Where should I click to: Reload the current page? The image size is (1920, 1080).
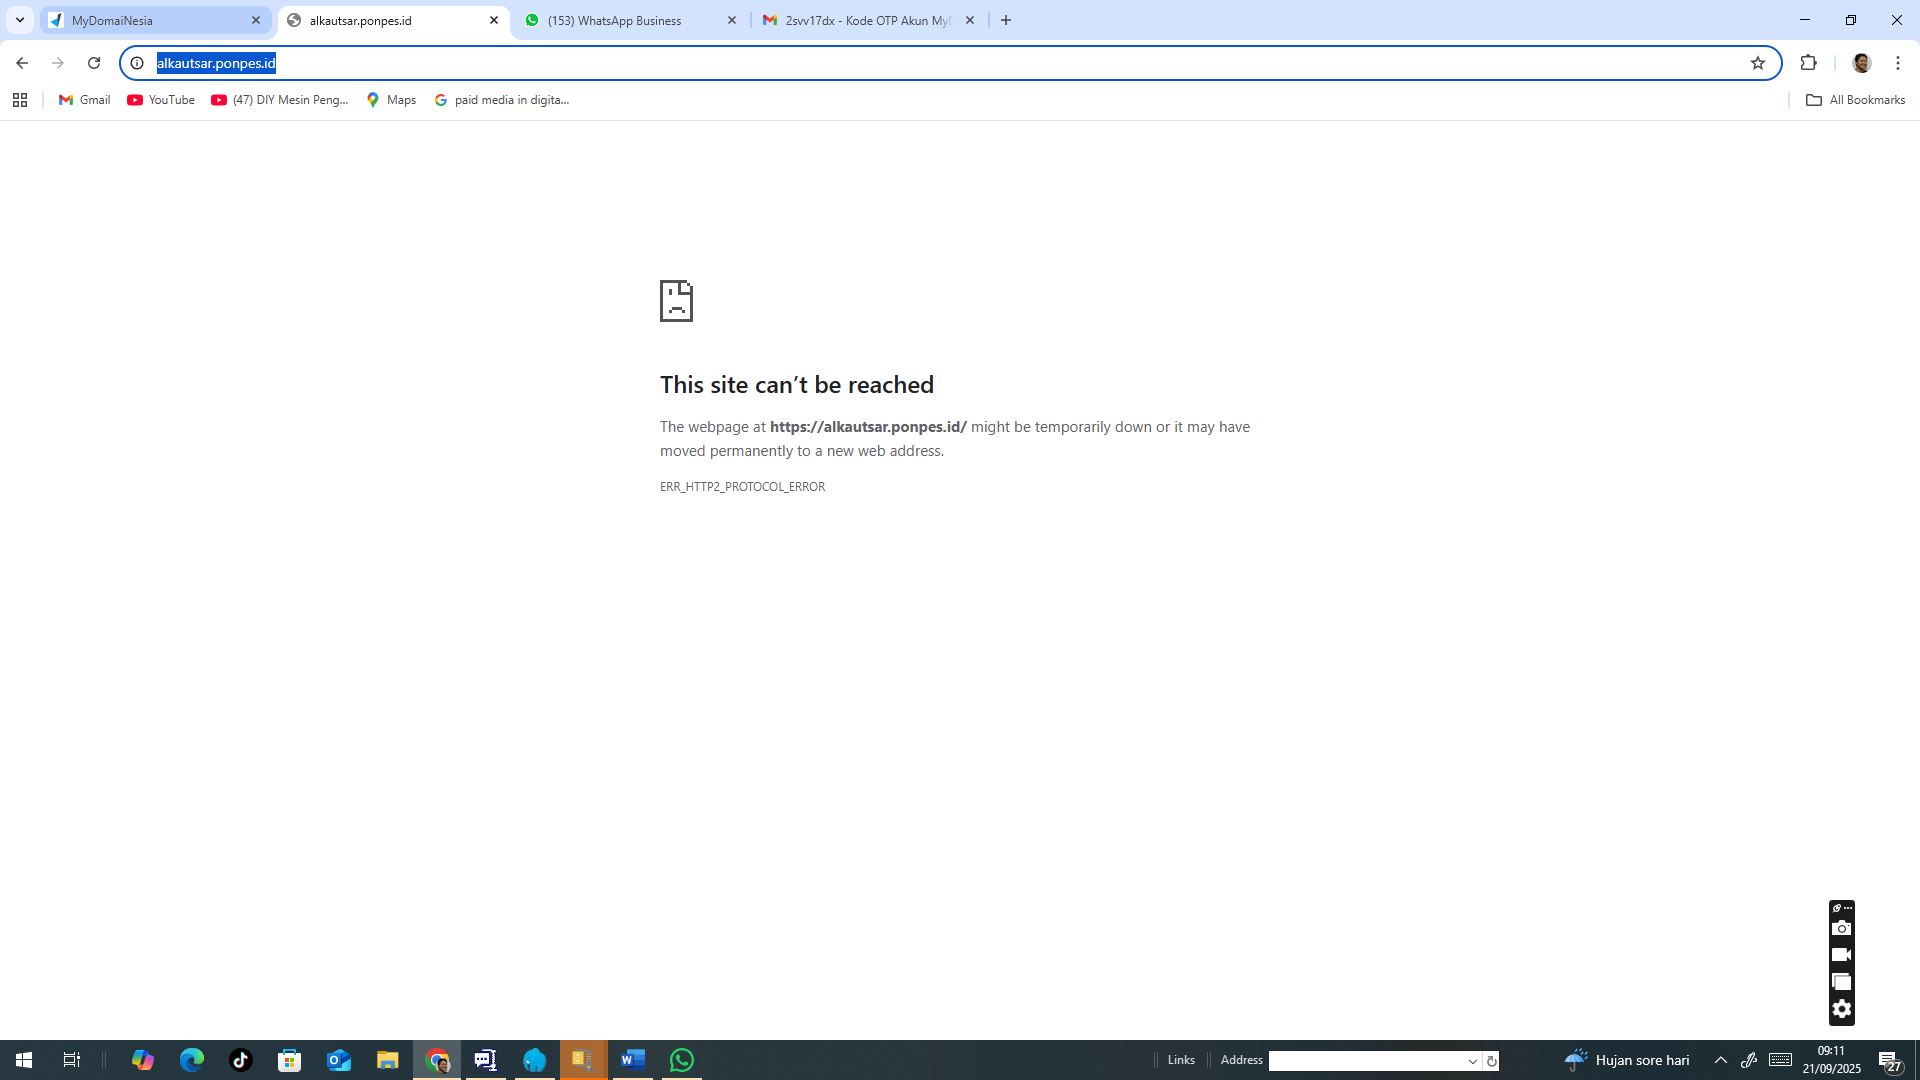94,63
